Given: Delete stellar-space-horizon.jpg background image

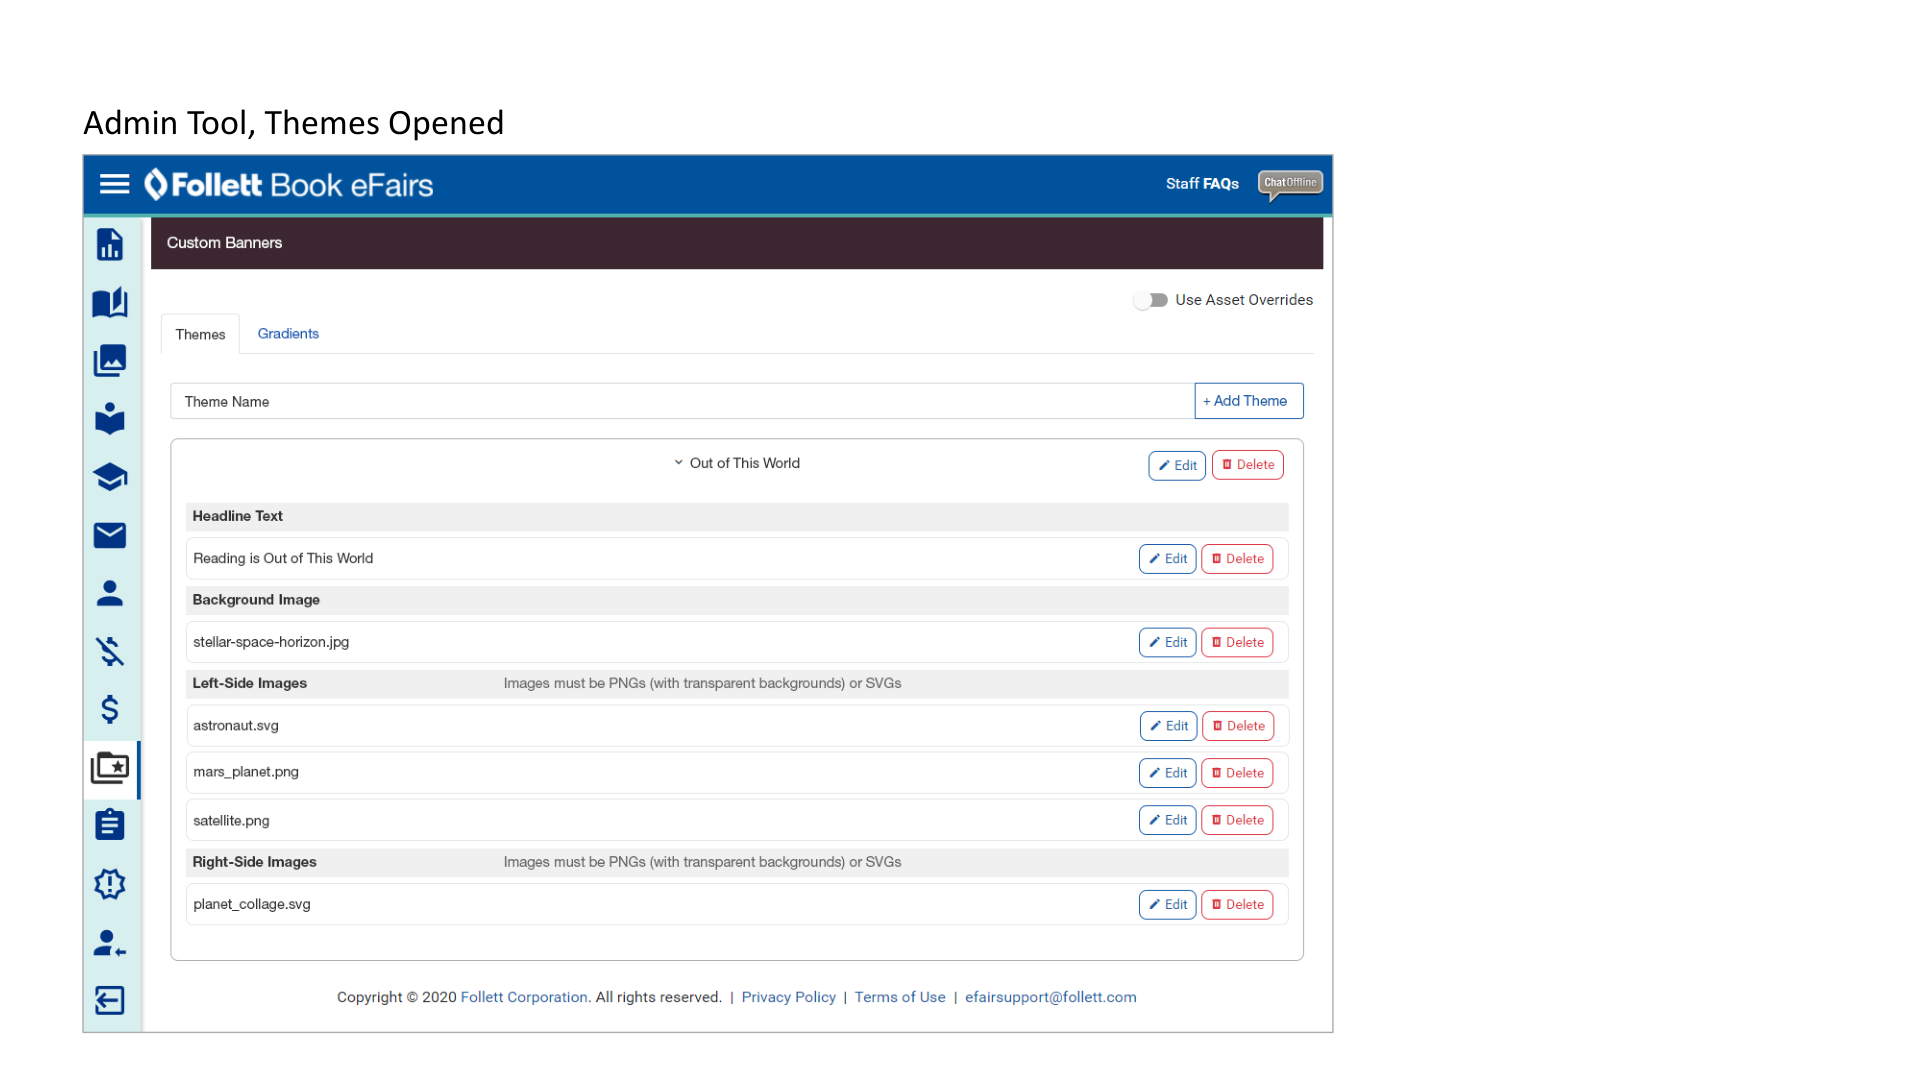Looking at the screenshot, I should 1237,643.
